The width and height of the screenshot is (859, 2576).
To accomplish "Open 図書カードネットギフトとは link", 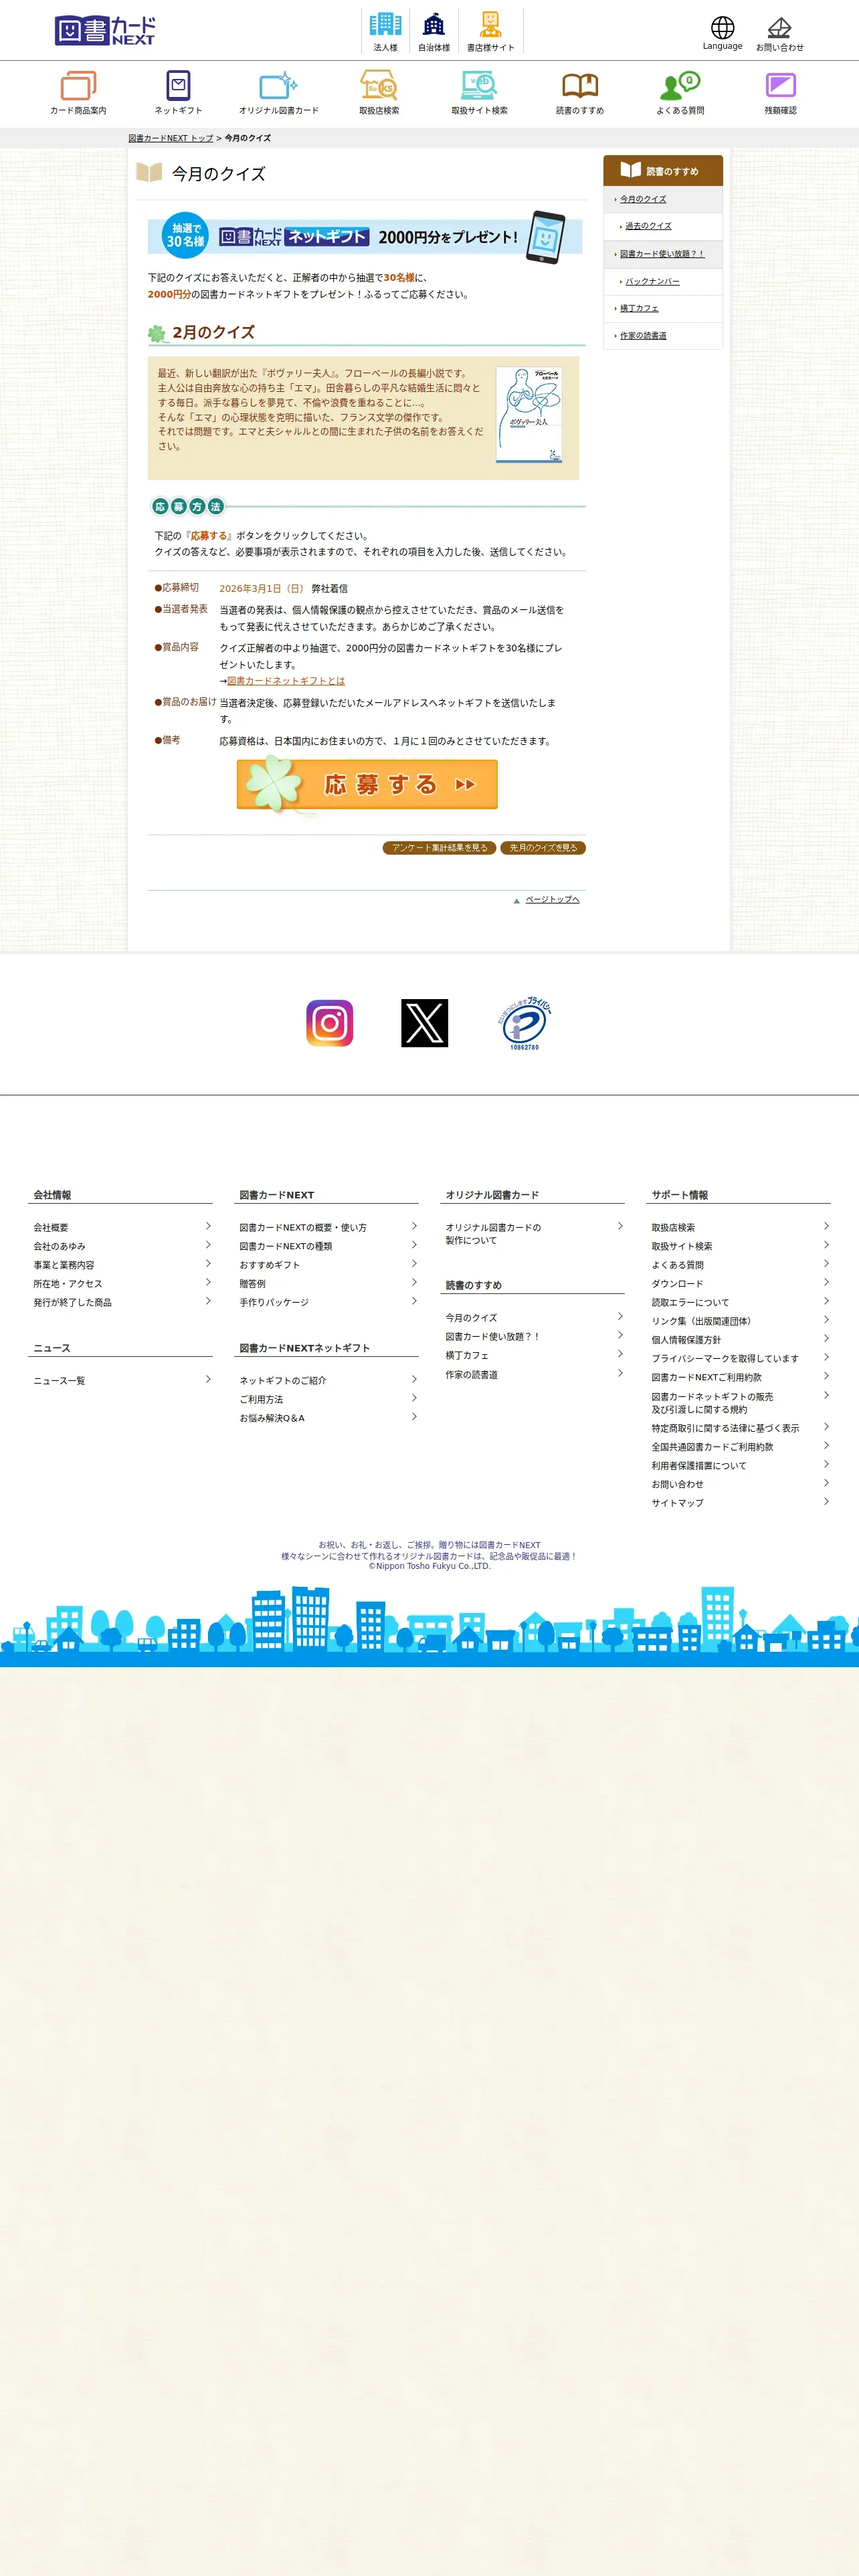I will (286, 681).
